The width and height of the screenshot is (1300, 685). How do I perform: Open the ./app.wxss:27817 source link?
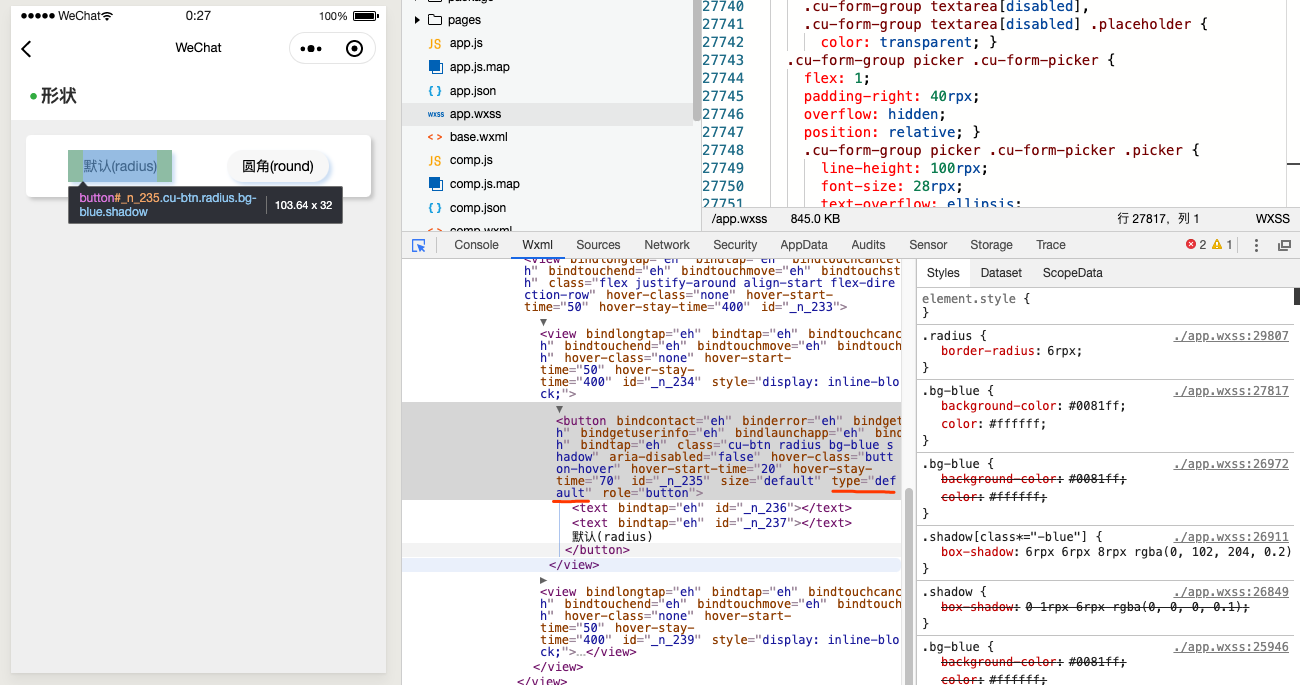pos(1231,391)
